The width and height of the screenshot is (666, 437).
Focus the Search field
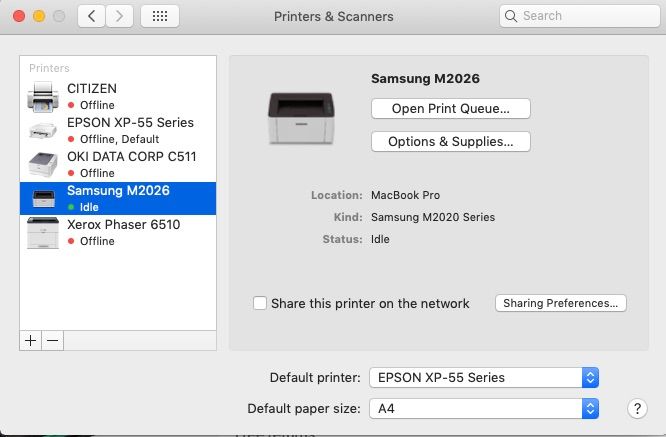[x=579, y=16]
